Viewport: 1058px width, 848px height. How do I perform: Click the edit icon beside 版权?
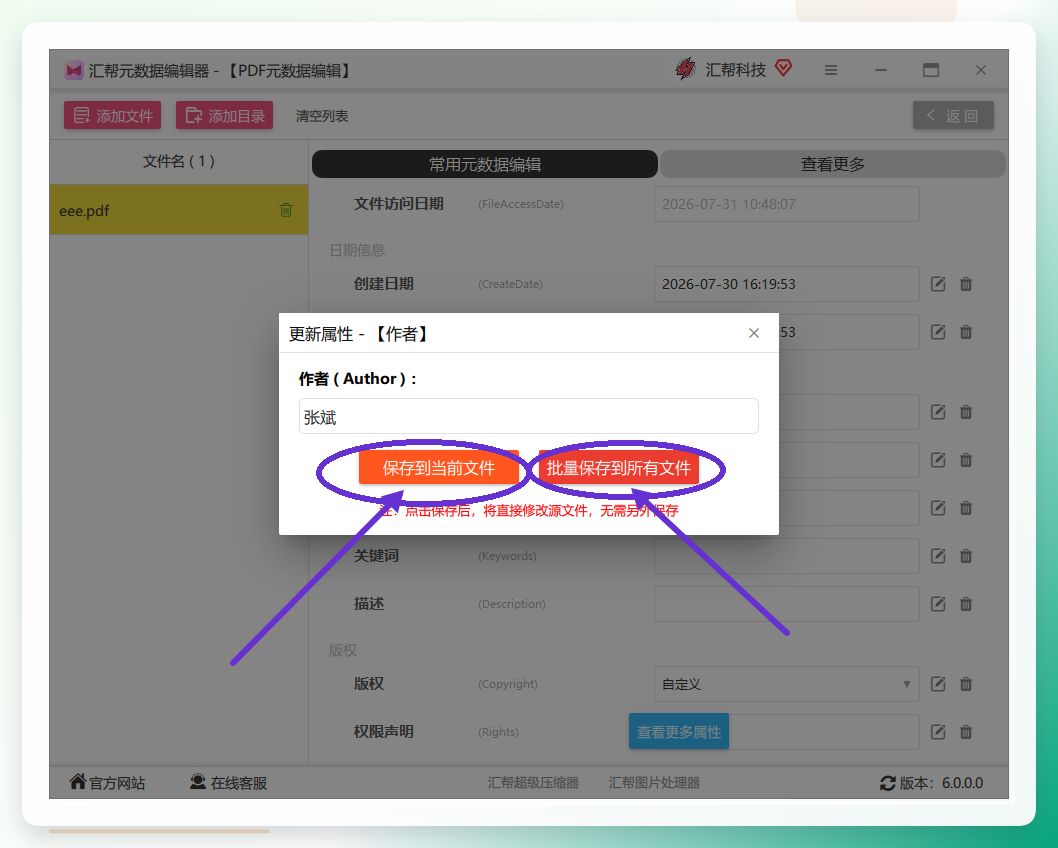(938, 684)
